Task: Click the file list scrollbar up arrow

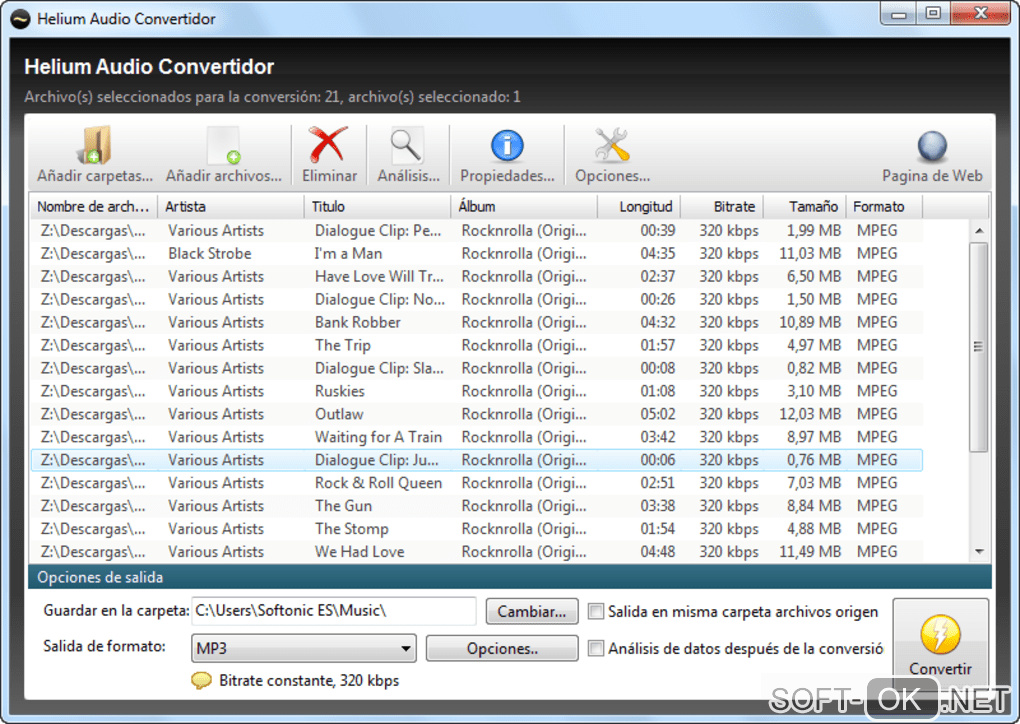Action: pyautogui.click(x=979, y=231)
